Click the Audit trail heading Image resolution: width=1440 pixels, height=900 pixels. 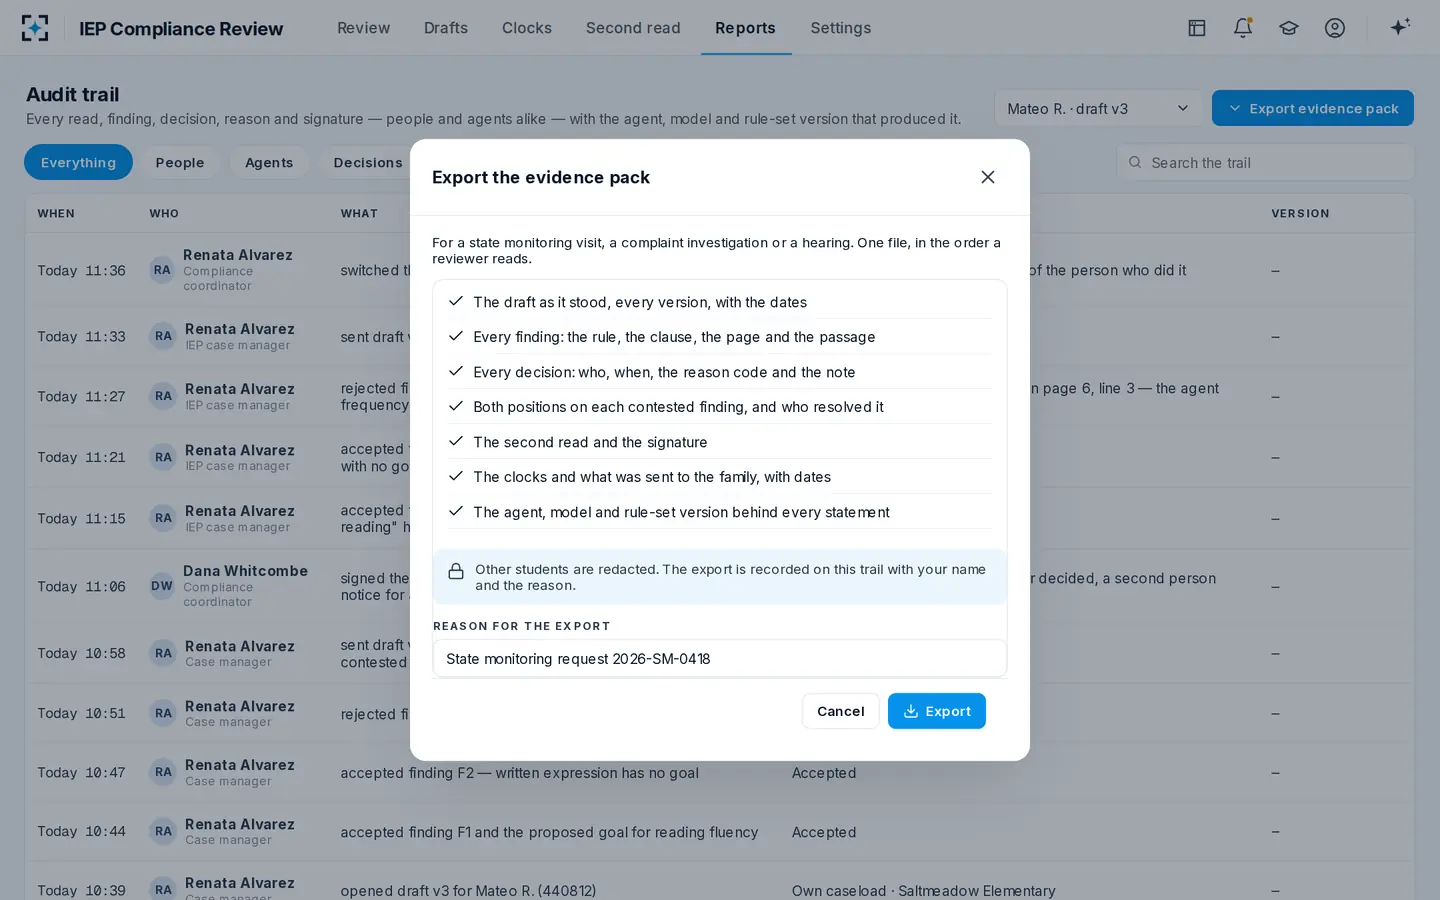(73, 94)
